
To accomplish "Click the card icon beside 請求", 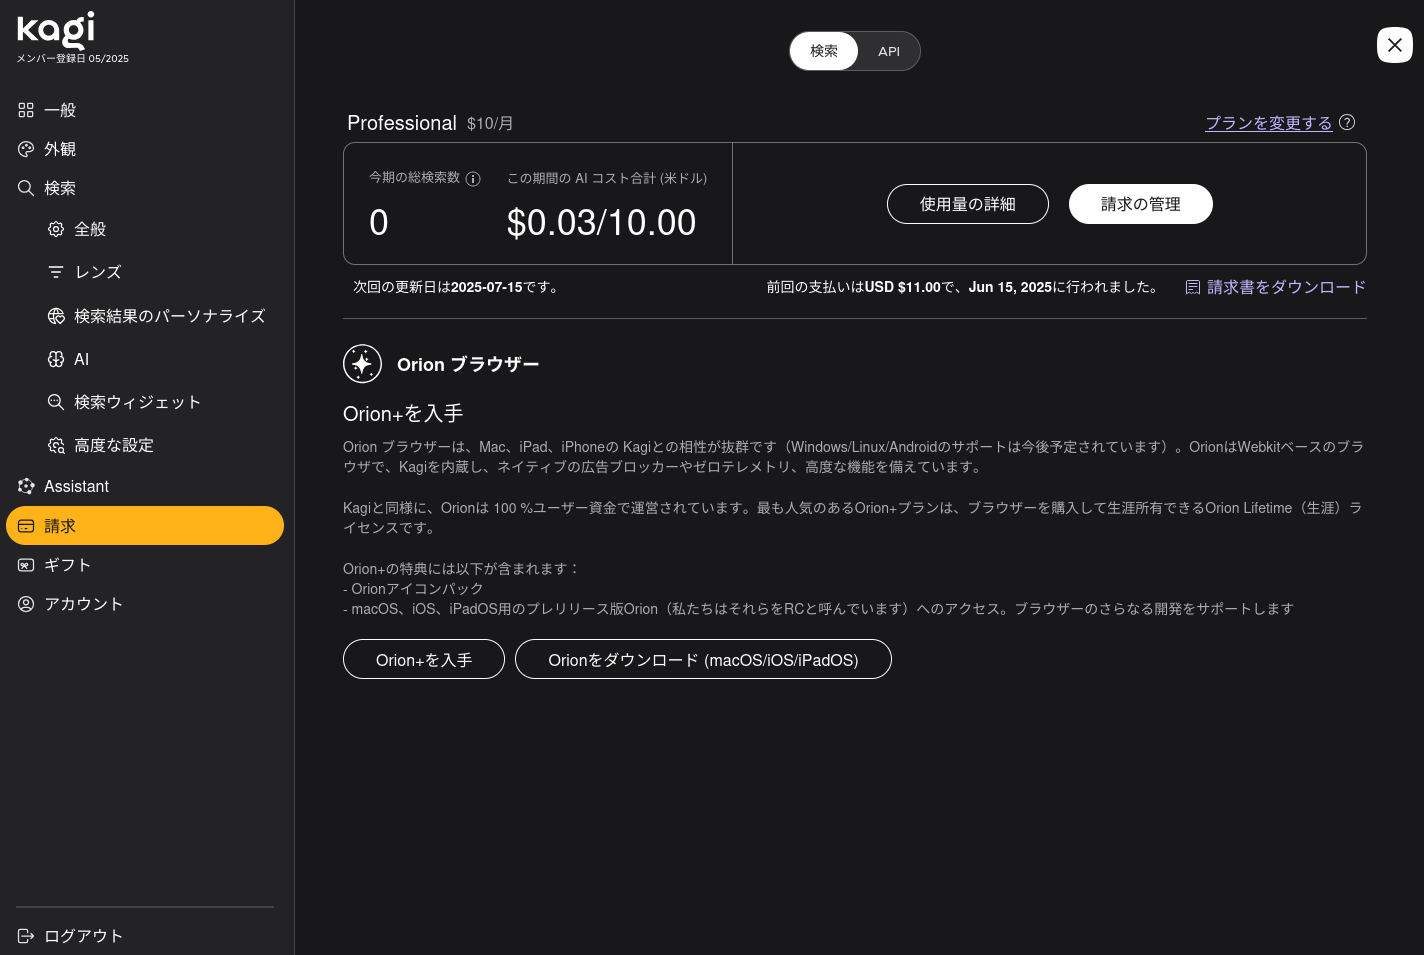I will (x=26, y=526).
